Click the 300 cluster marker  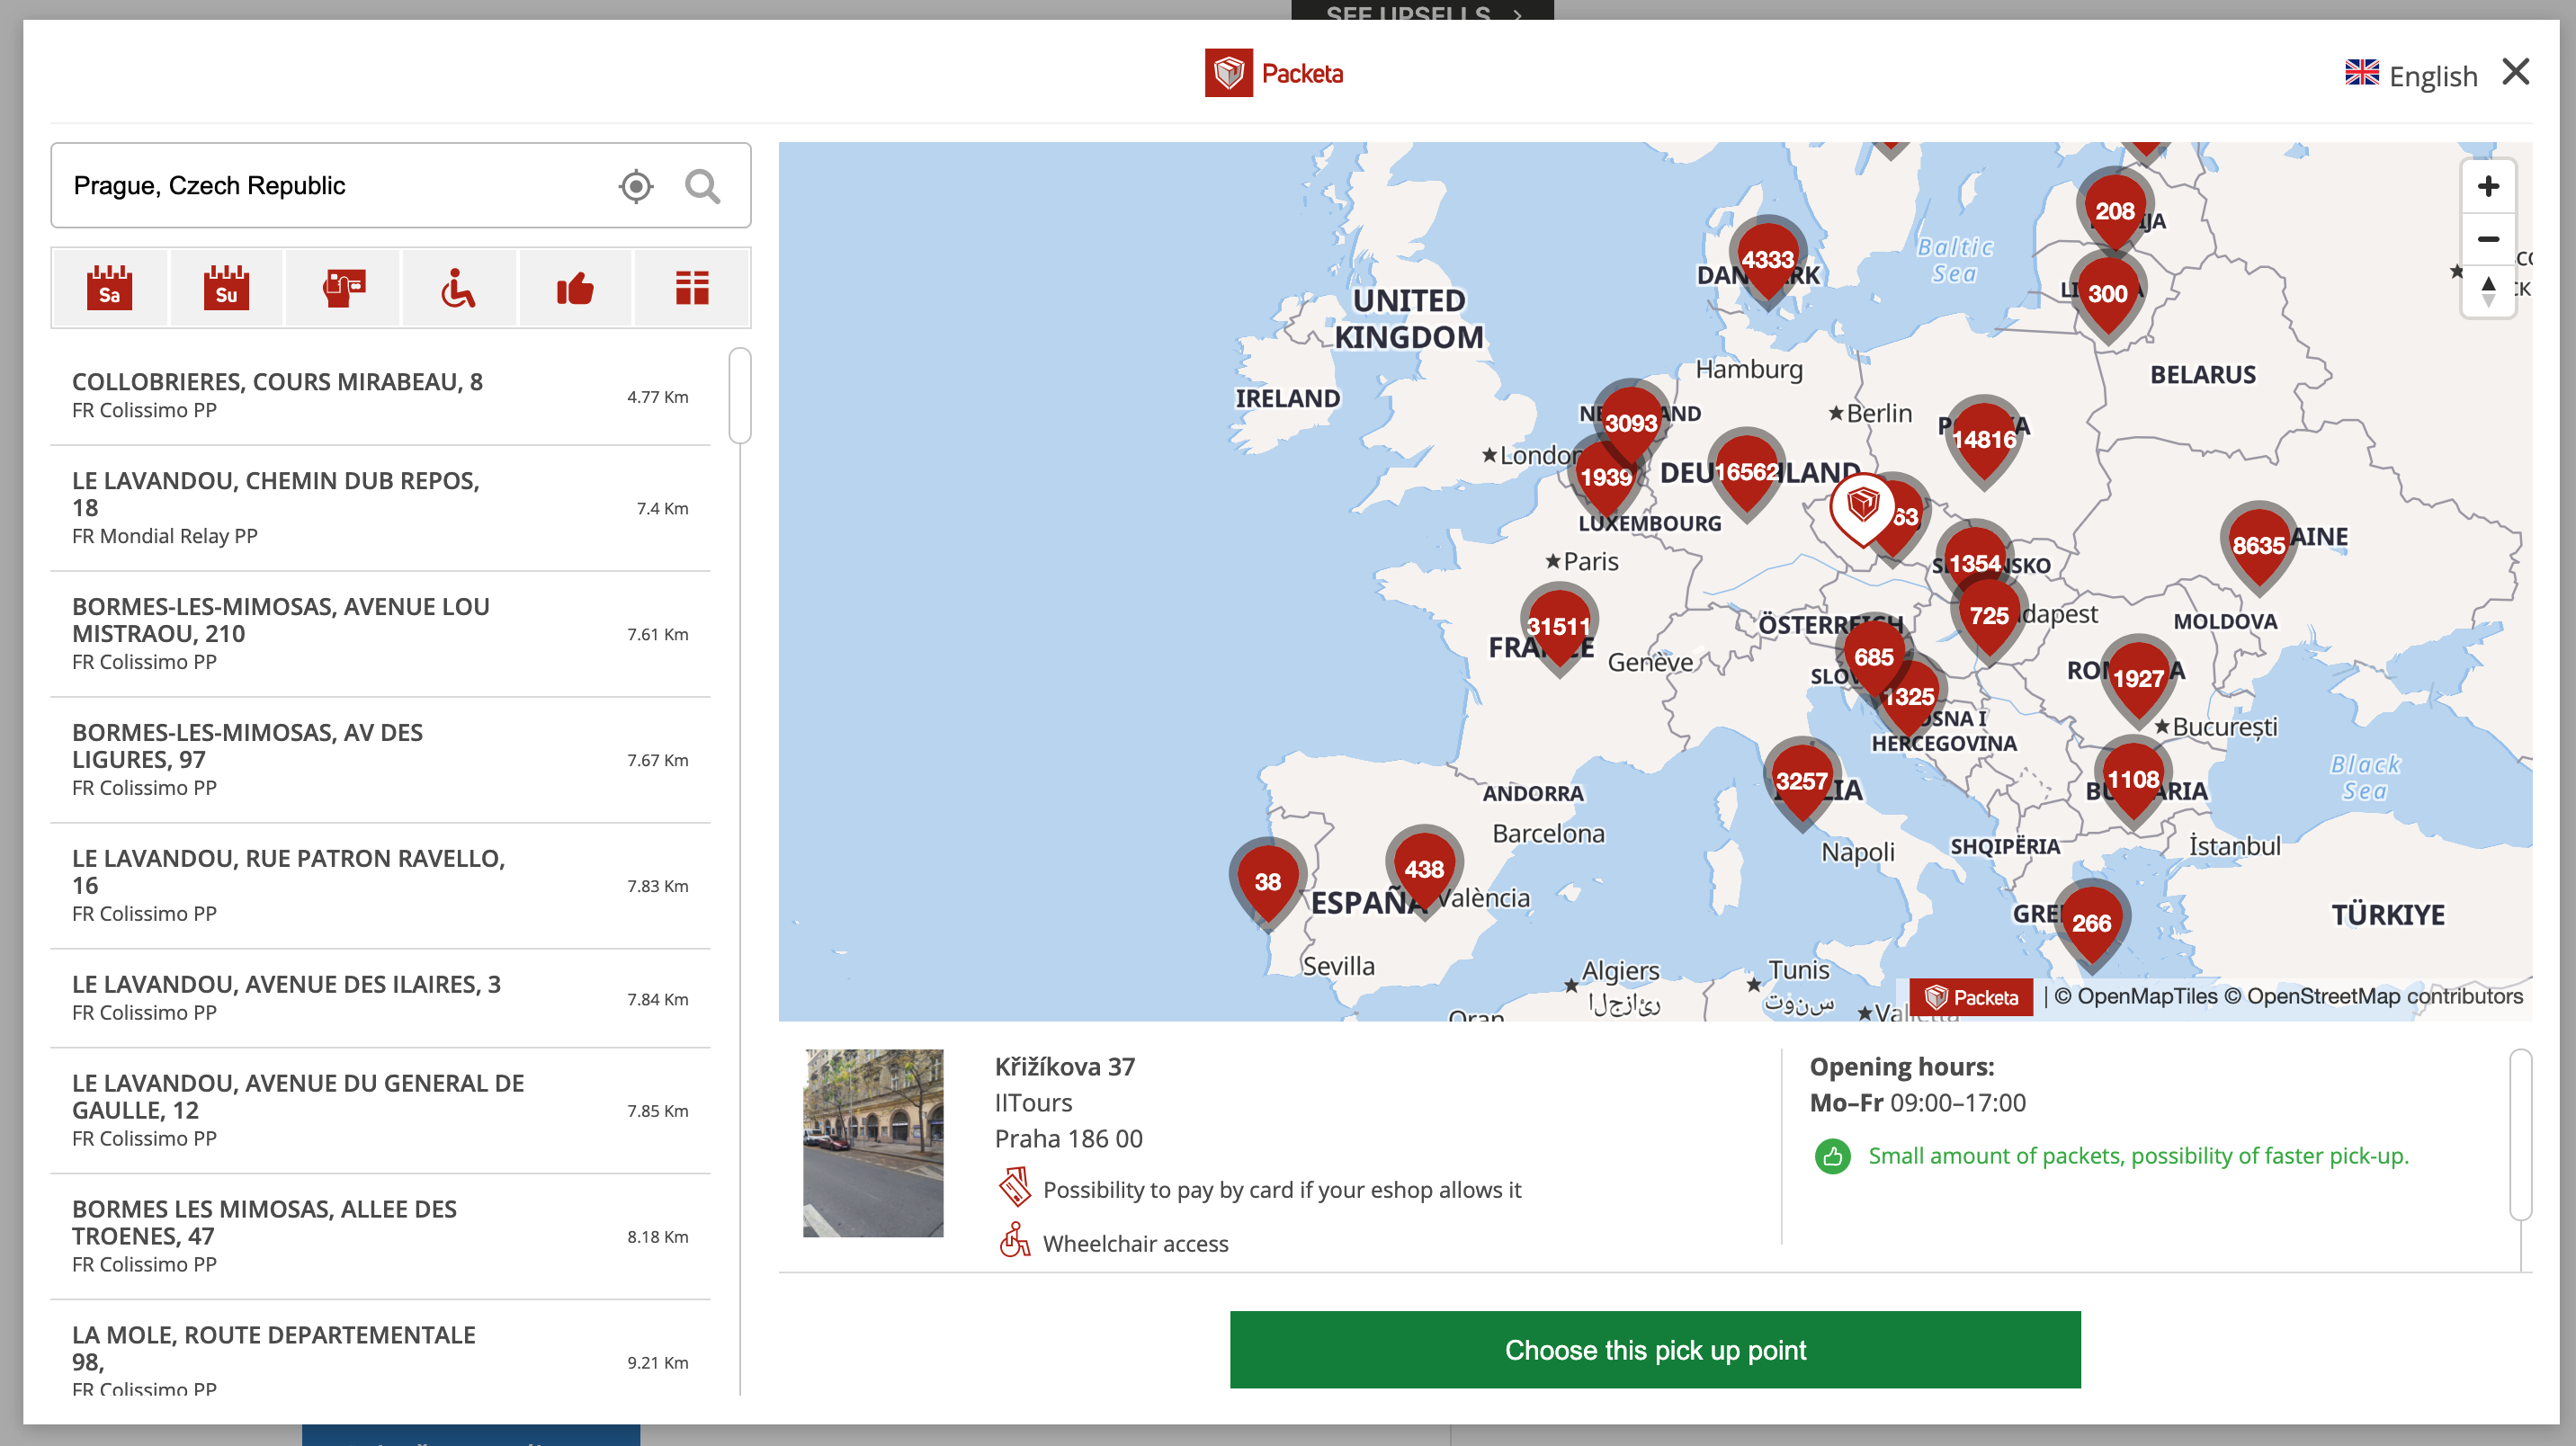pos(2107,294)
